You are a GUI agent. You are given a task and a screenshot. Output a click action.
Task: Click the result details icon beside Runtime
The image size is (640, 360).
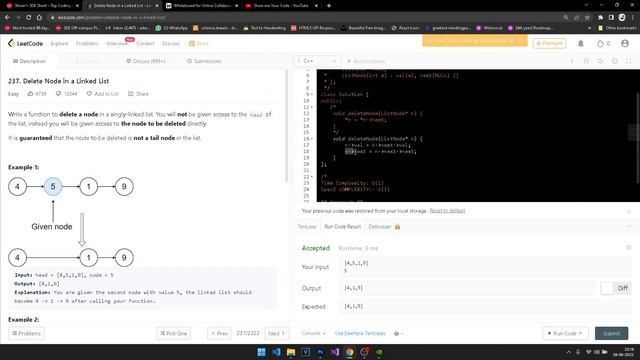[x=629, y=248]
